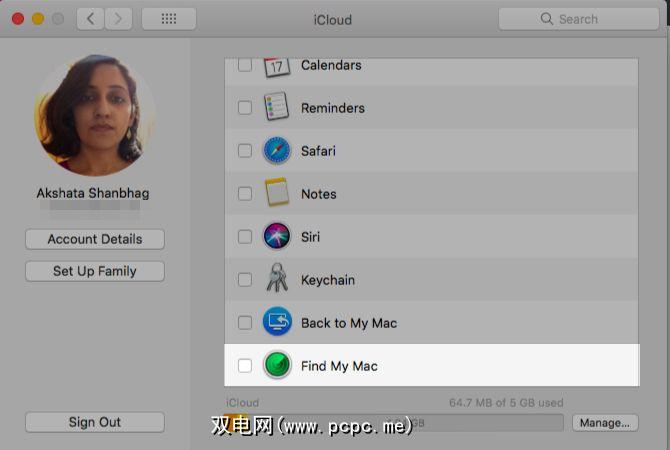Click the Akshata Shanbhag name text
Image resolution: width=670 pixels, height=450 pixels.
(x=93, y=193)
